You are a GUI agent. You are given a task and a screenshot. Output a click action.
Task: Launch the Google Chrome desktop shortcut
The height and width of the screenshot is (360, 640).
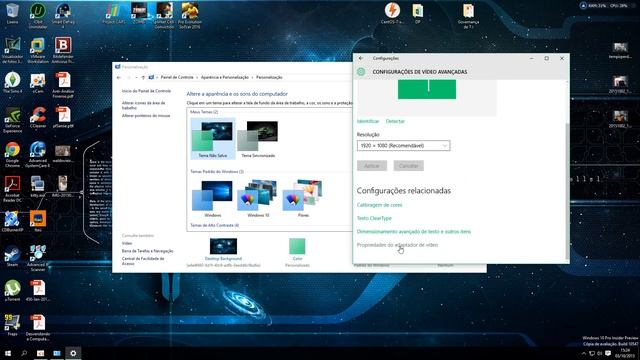click(12, 155)
